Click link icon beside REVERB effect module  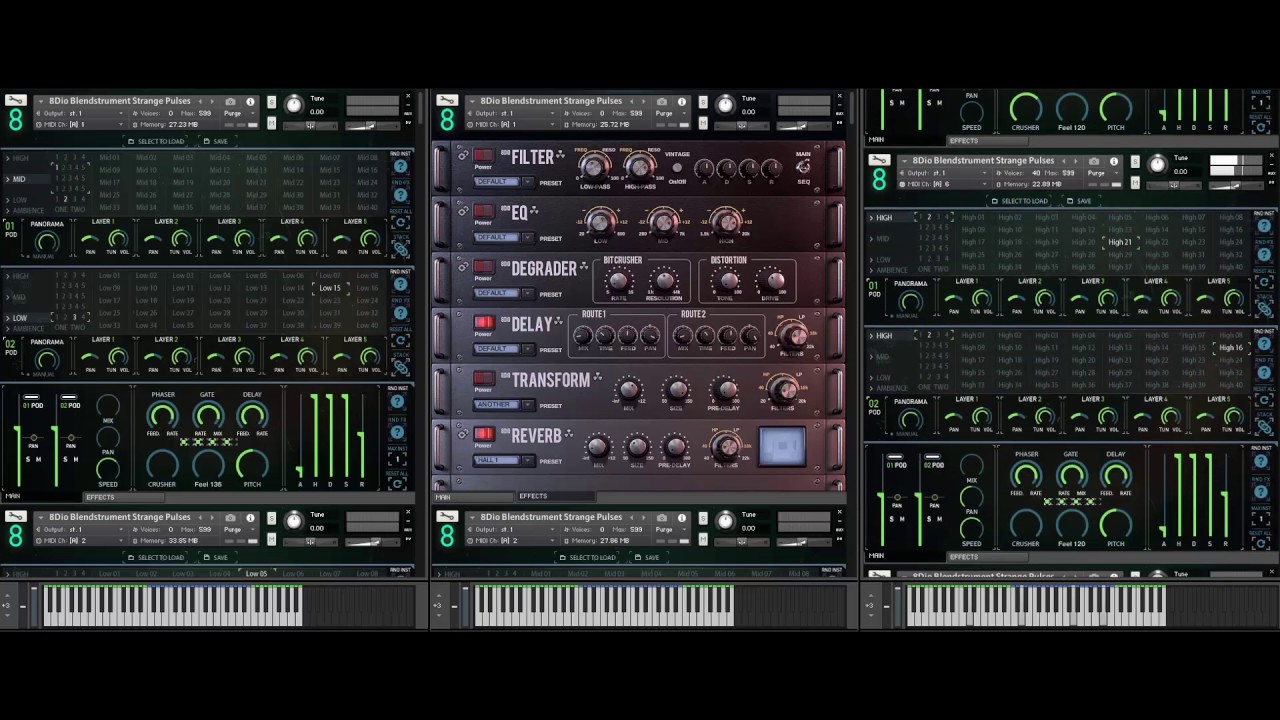point(463,435)
